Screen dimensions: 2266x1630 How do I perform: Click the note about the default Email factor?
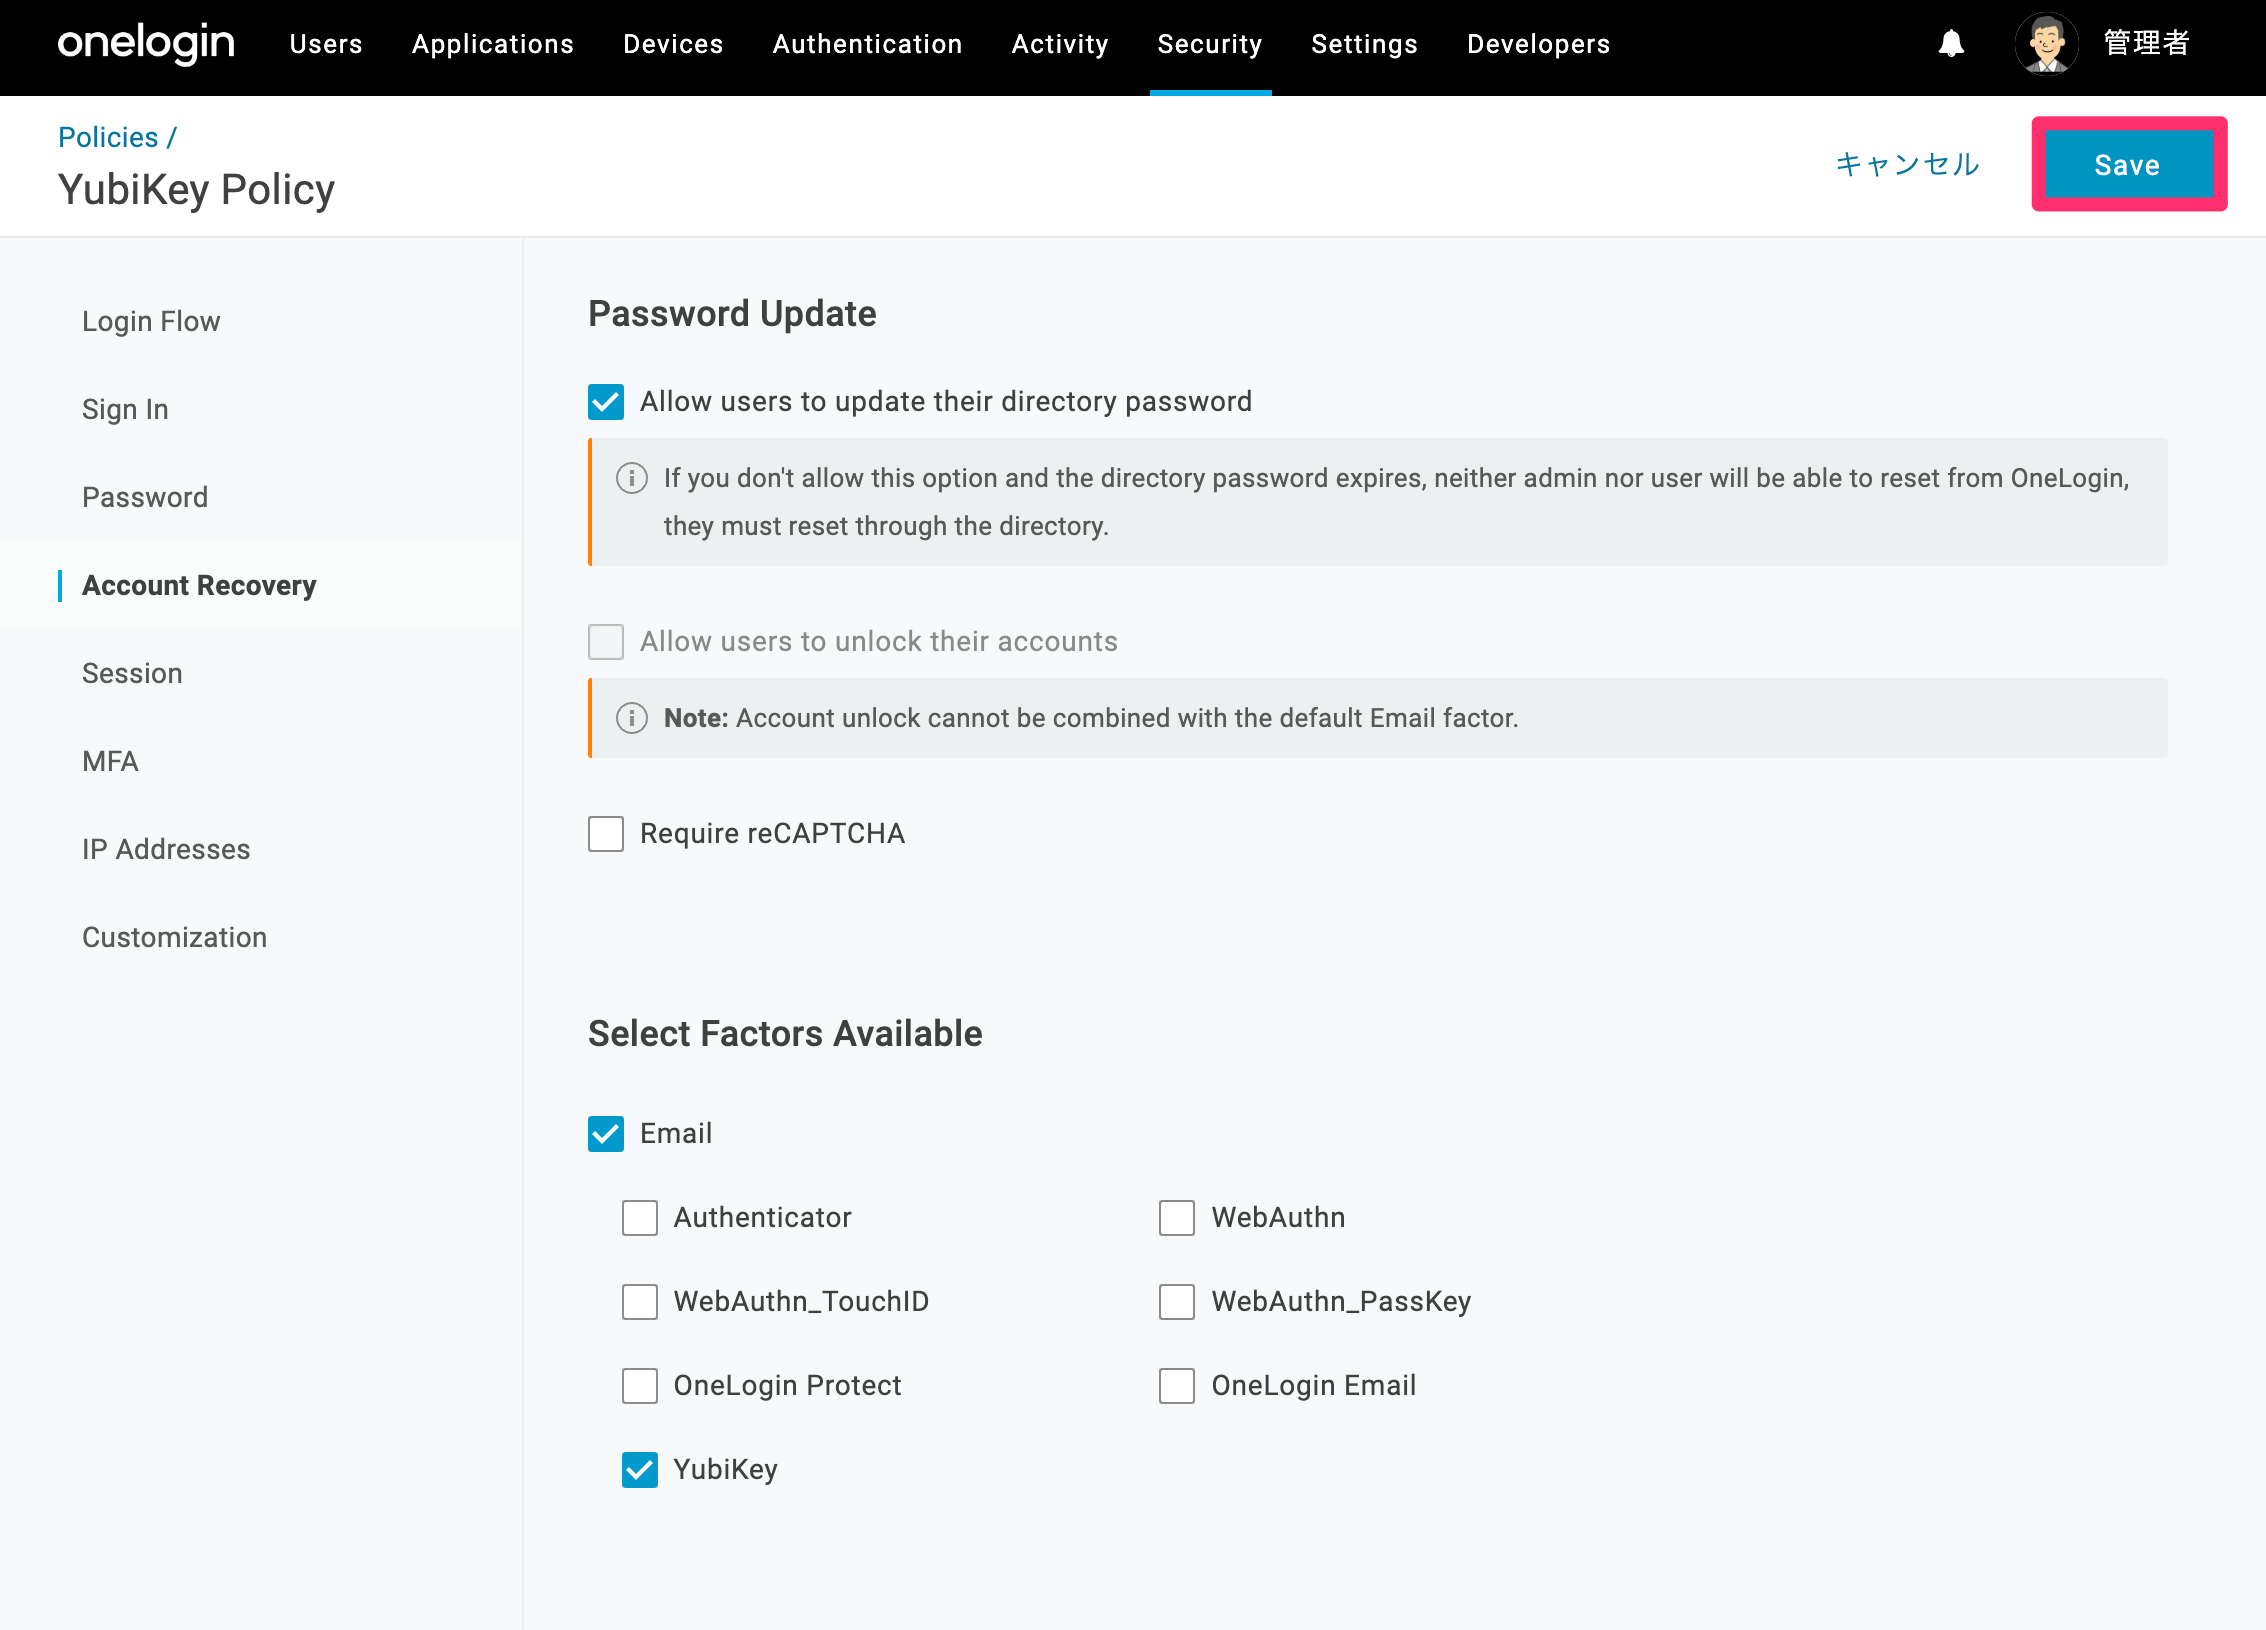(1091, 718)
